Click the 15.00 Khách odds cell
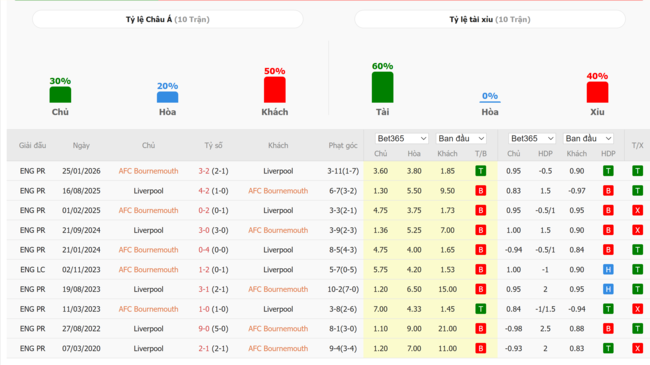The image size is (650, 365). coord(447,289)
